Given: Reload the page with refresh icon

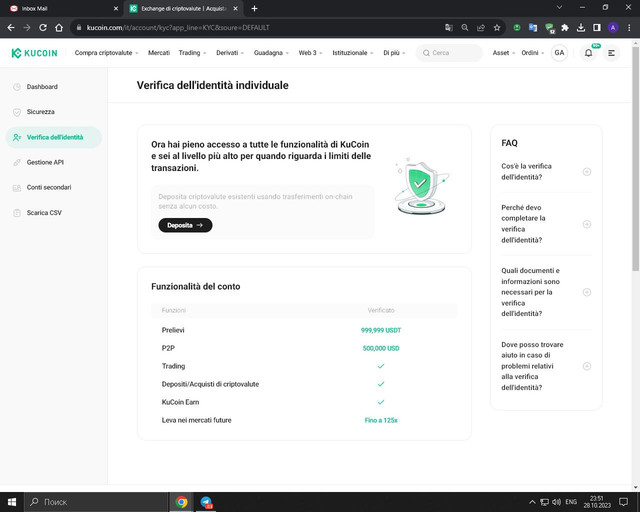Looking at the screenshot, I should 43,27.
